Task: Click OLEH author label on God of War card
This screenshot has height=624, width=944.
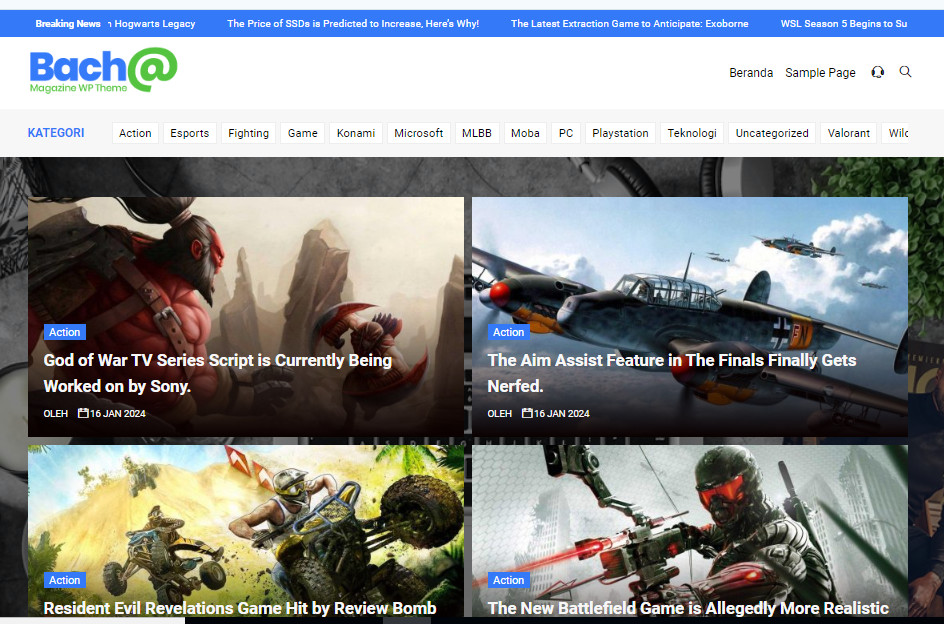Action: click(x=55, y=413)
